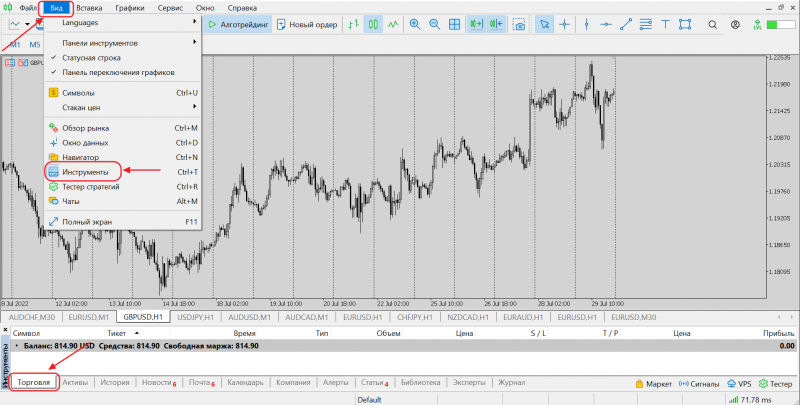
Task: Choose Окно данных menu entry
Action: coord(123,143)
